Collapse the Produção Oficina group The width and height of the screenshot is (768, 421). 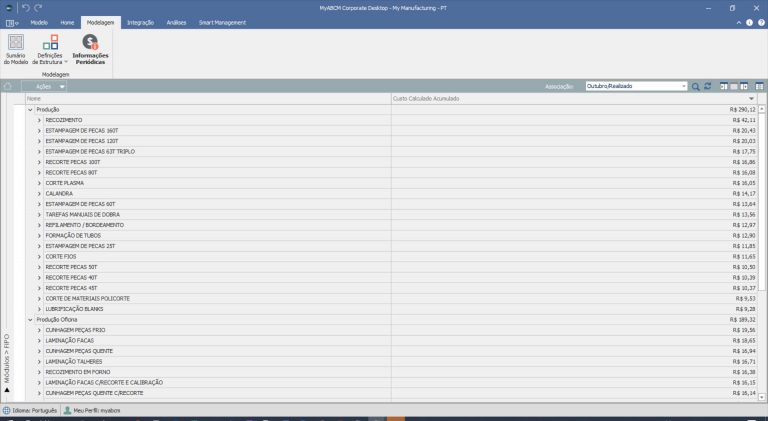click(30, 319)
